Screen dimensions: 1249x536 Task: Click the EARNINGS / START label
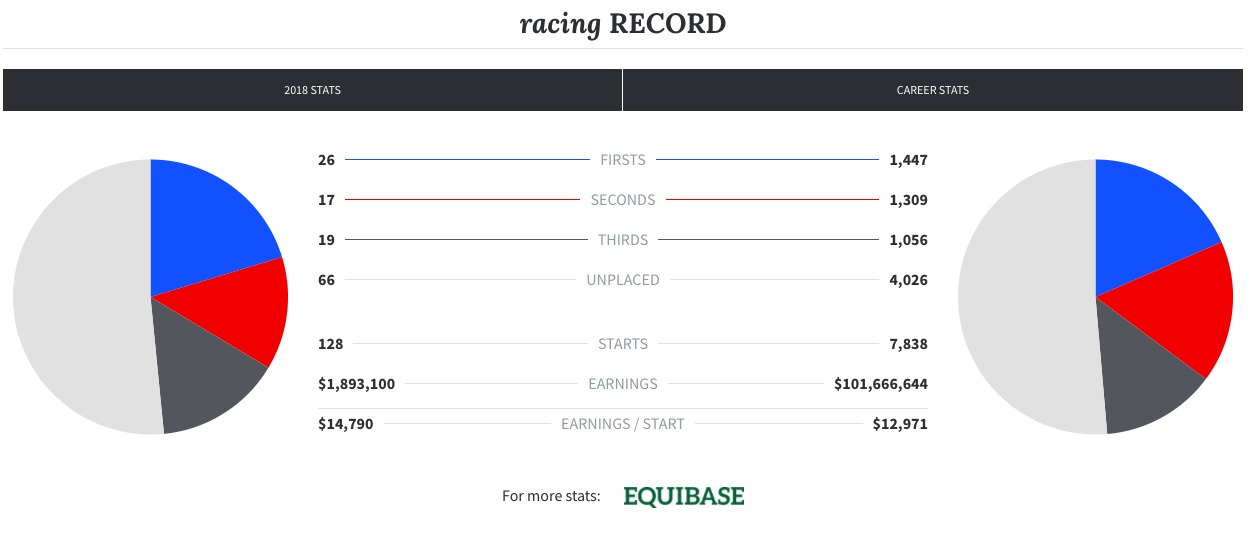(x=623, y=424)
